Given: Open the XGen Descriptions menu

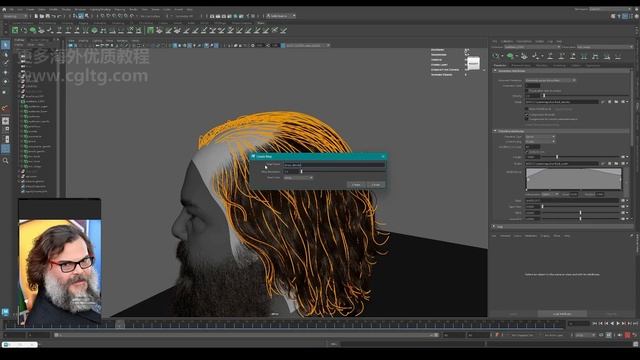Looking at the screenshot, I should (524, 41).
